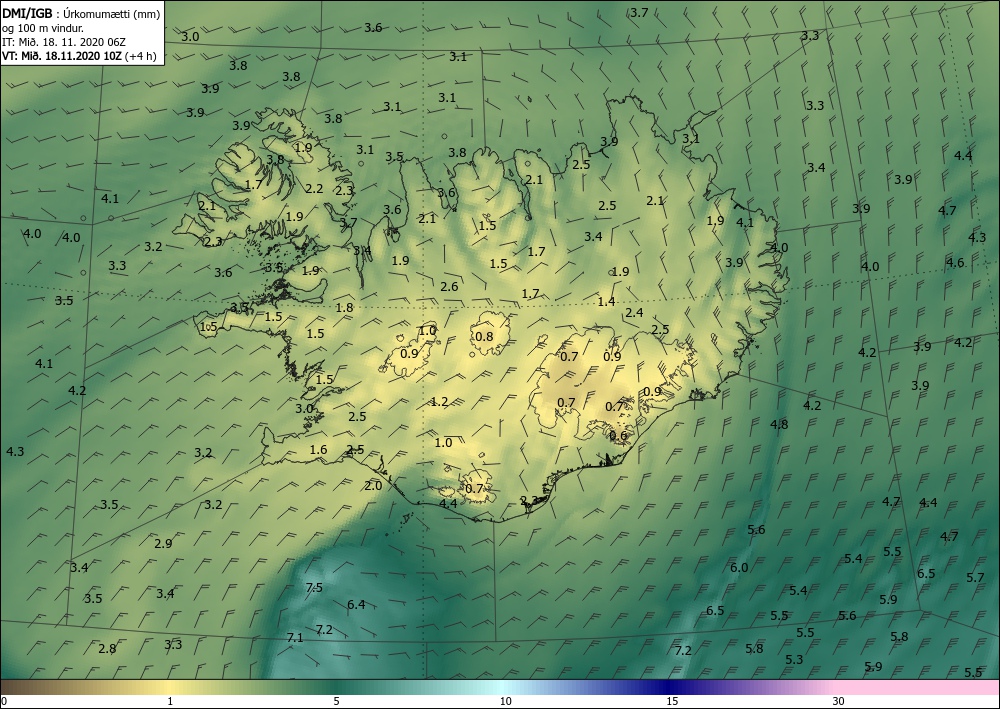Click the dark navy section of the color scale
Screen dimensions: 1000x709
point(666,687)
